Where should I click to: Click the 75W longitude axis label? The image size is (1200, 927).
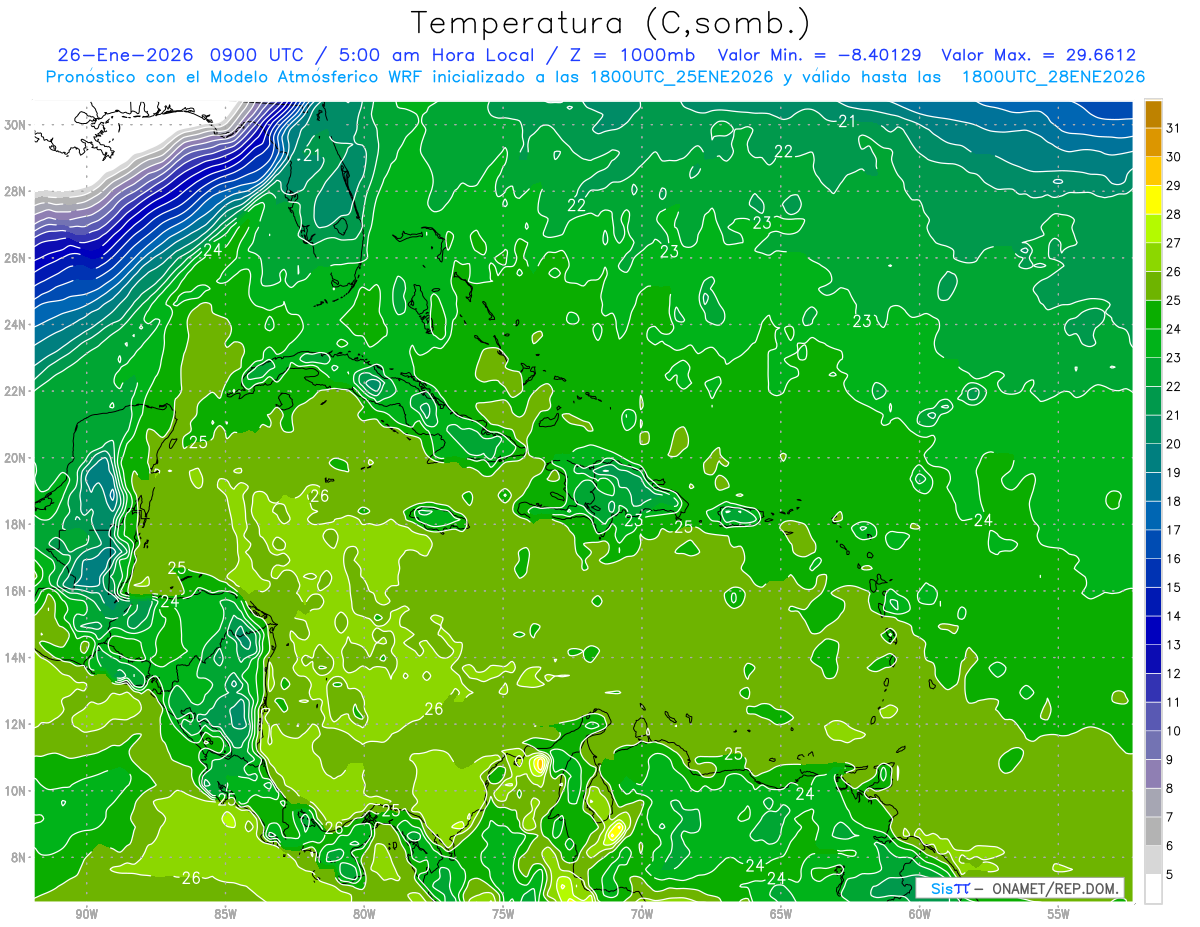pos(503,914)
